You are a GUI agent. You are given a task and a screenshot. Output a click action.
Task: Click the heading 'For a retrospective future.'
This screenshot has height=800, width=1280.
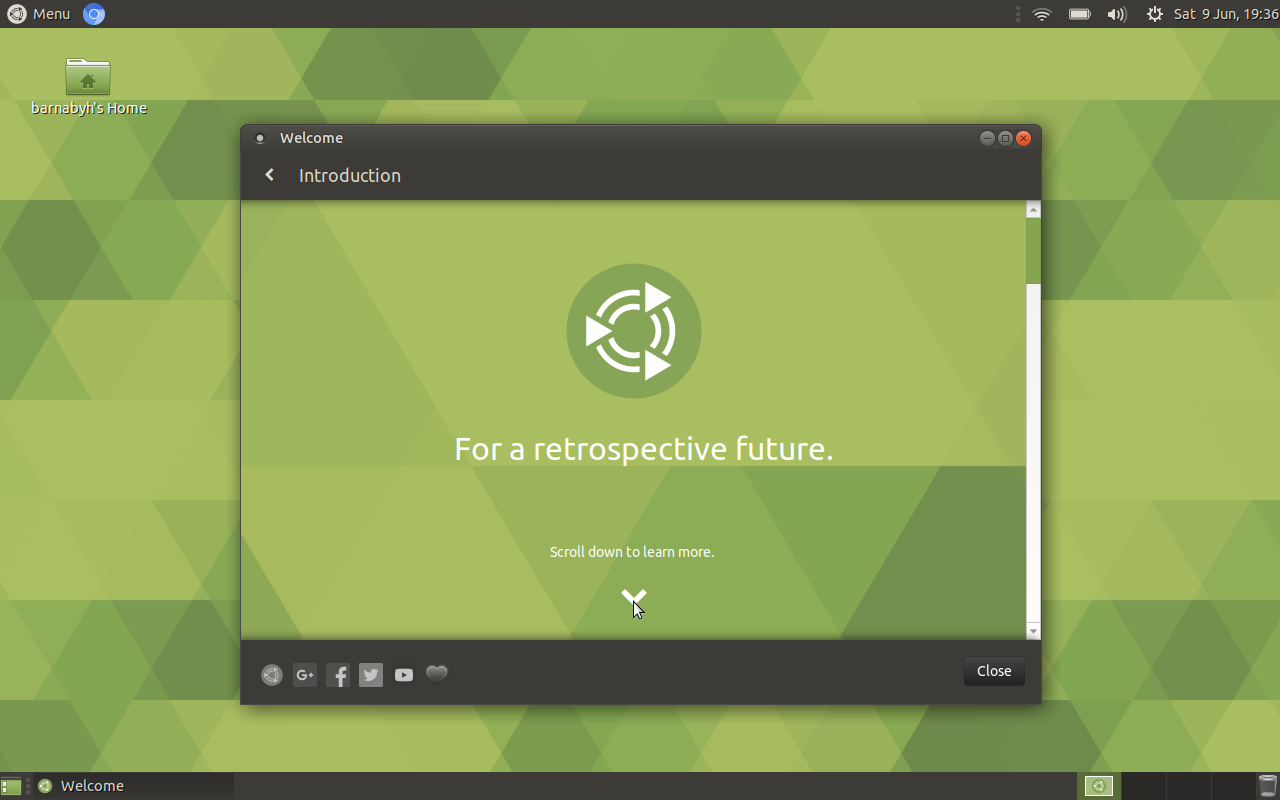tap(644, 449)
